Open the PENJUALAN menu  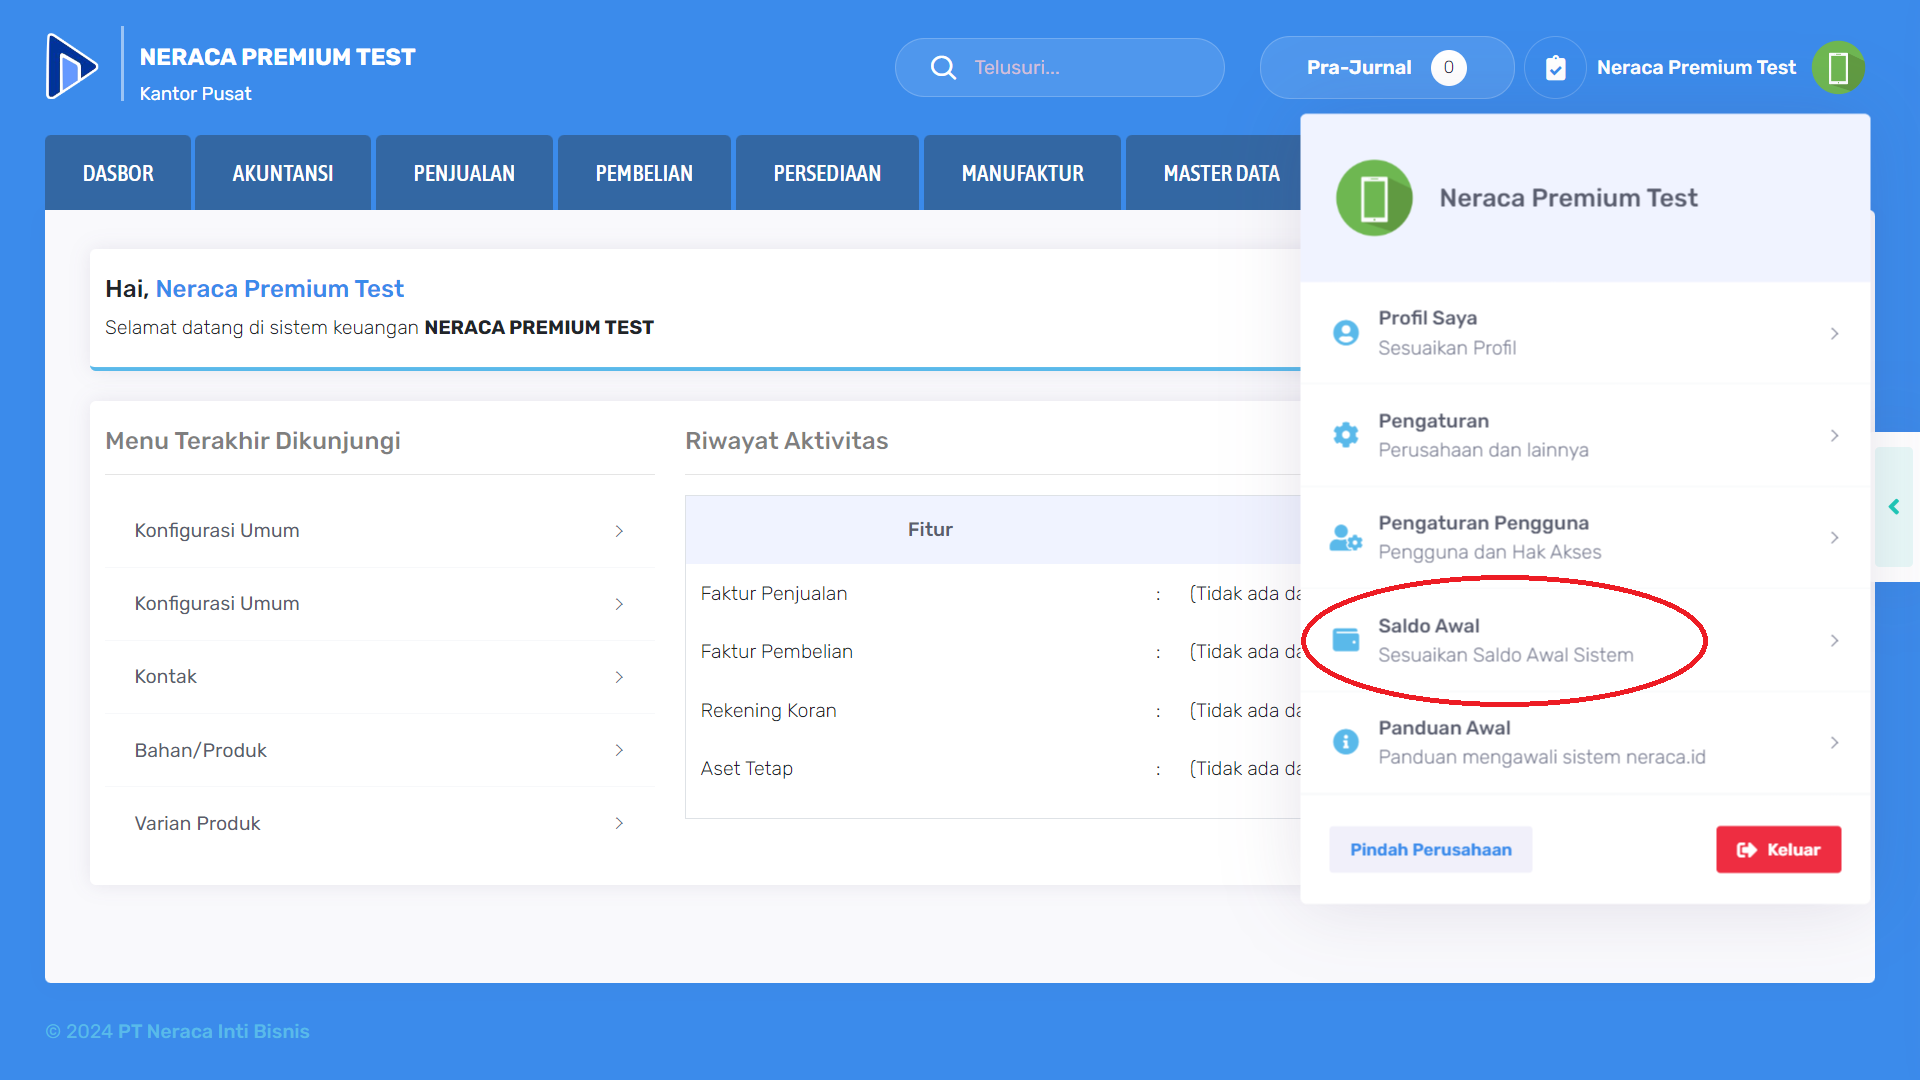point(464,173)
